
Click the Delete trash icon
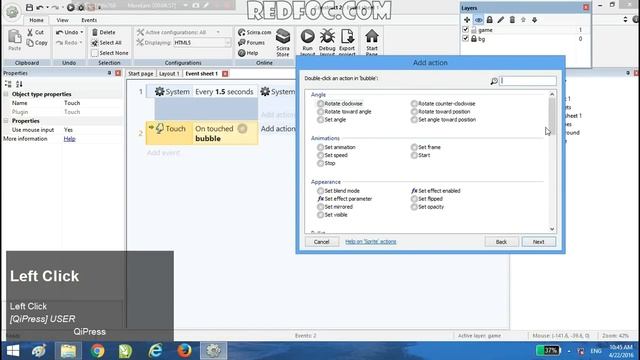coord(95,32)
